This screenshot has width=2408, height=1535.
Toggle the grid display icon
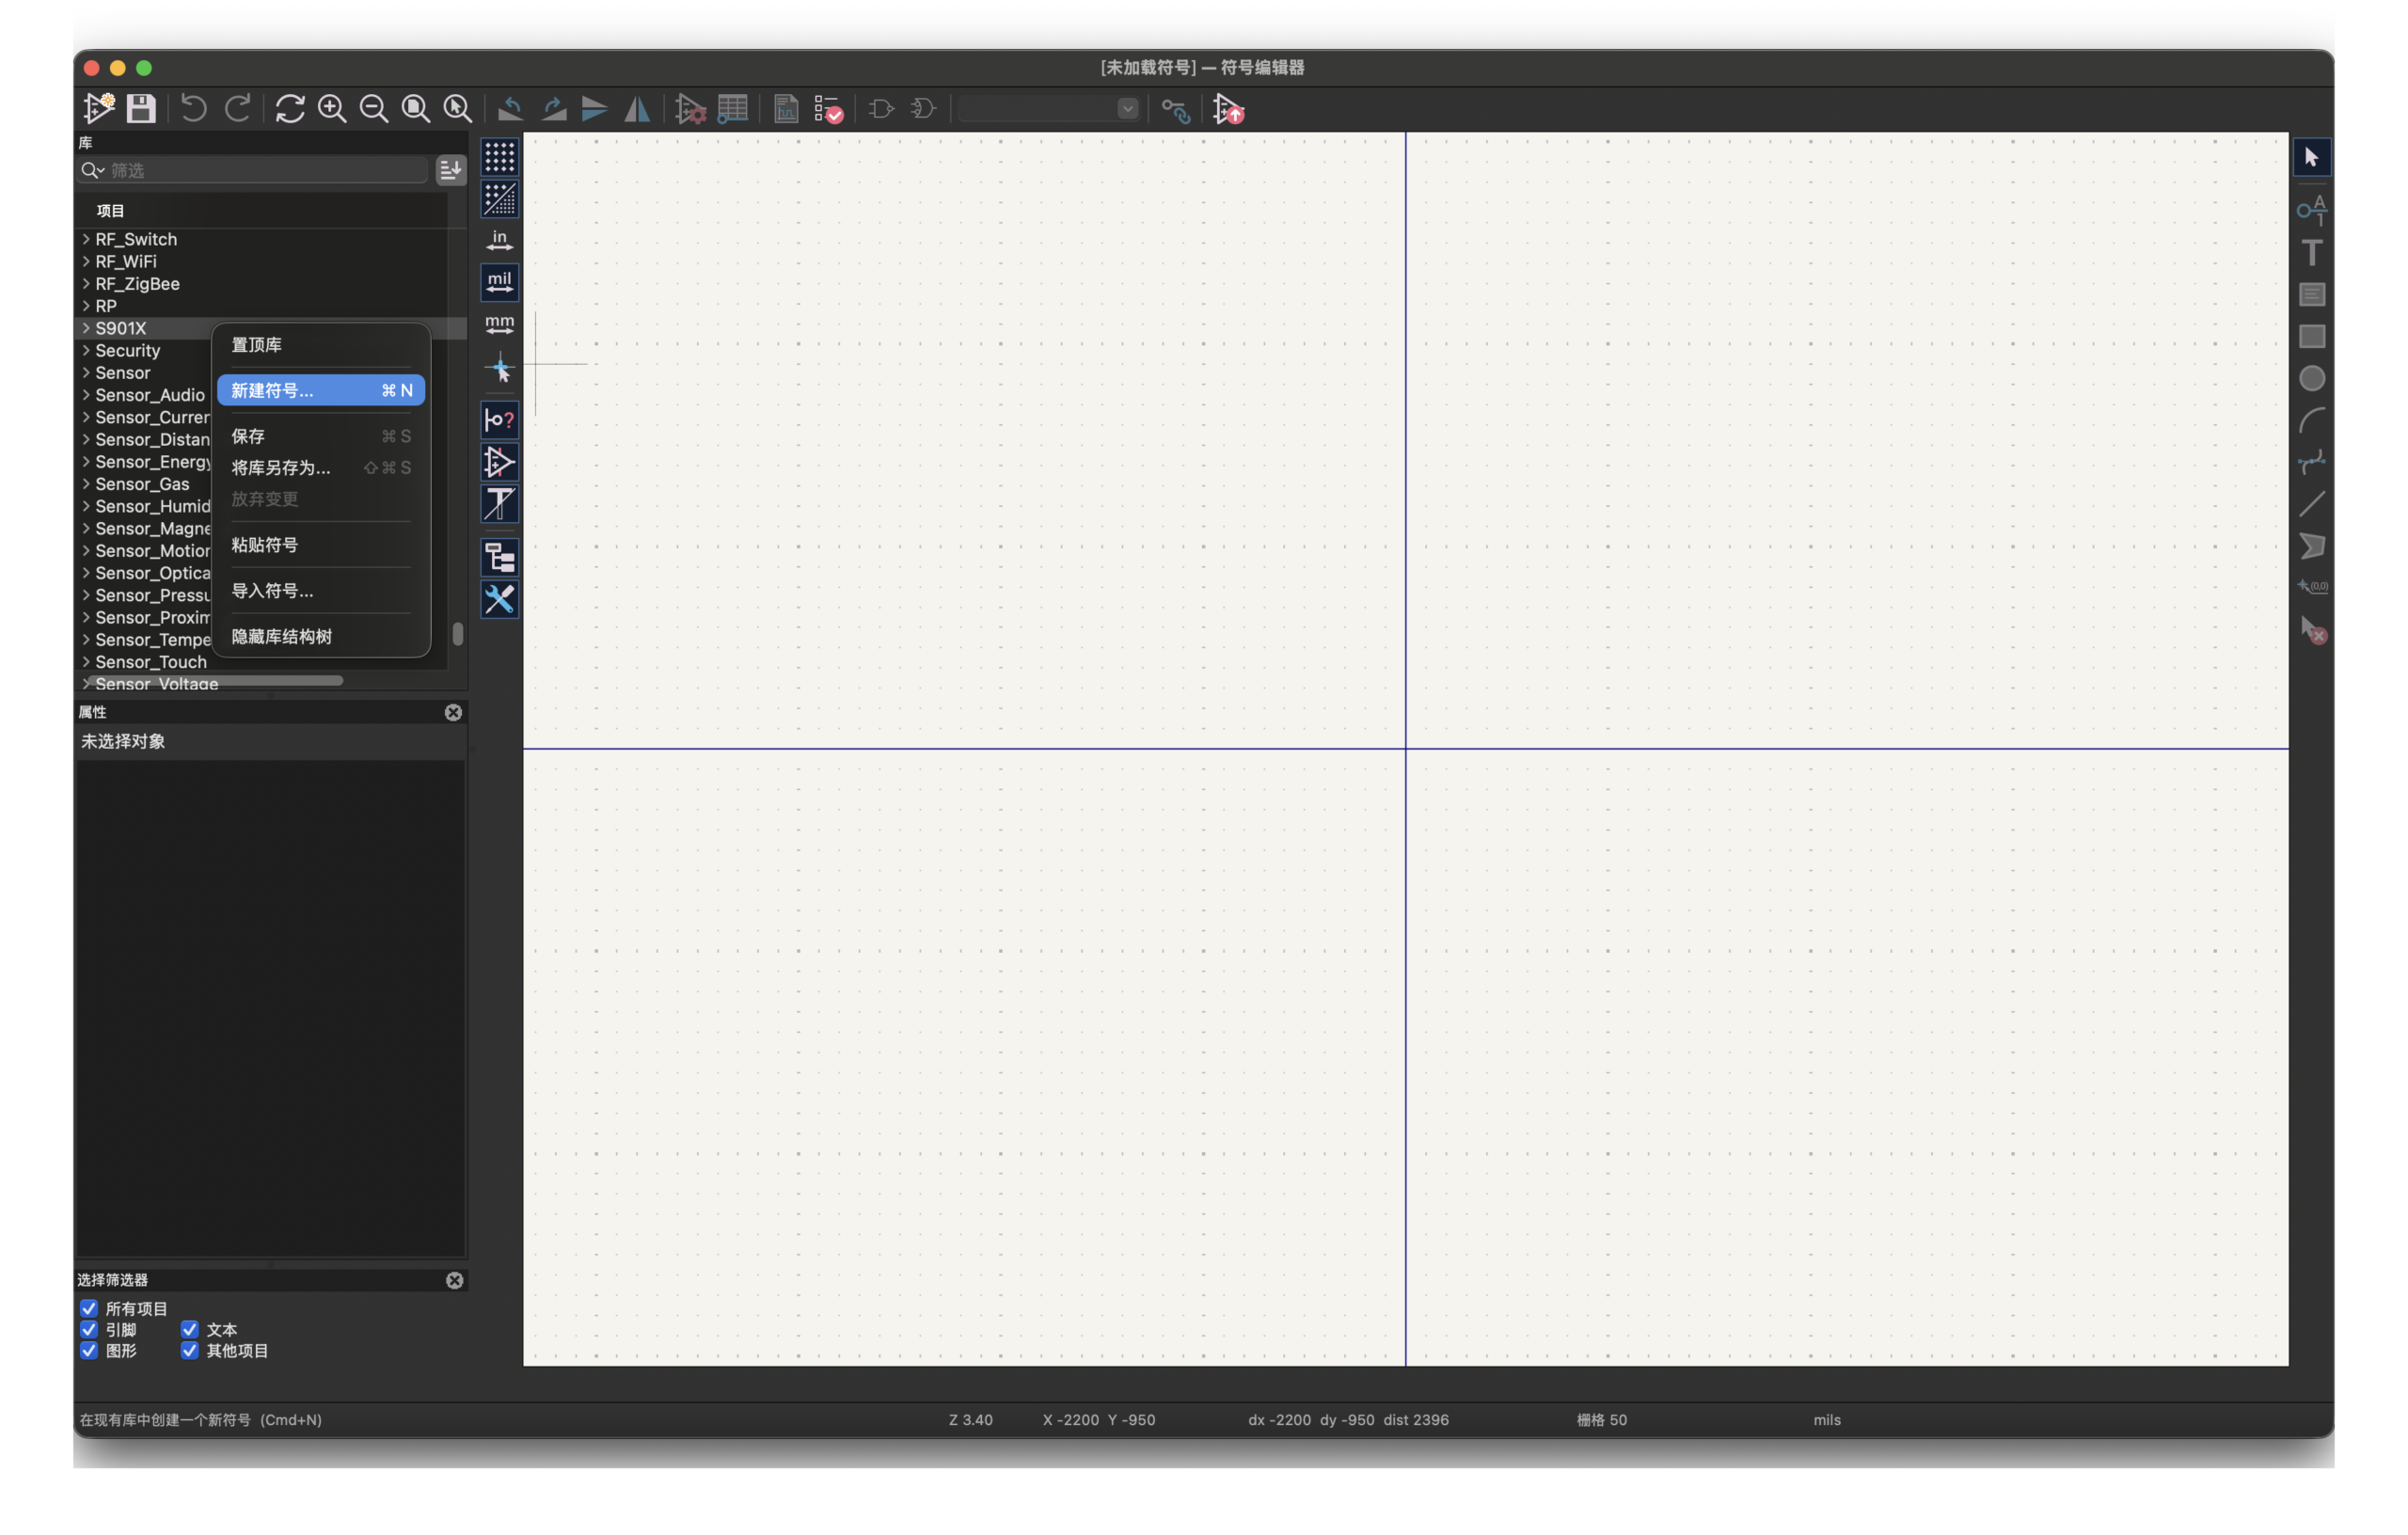499,157
